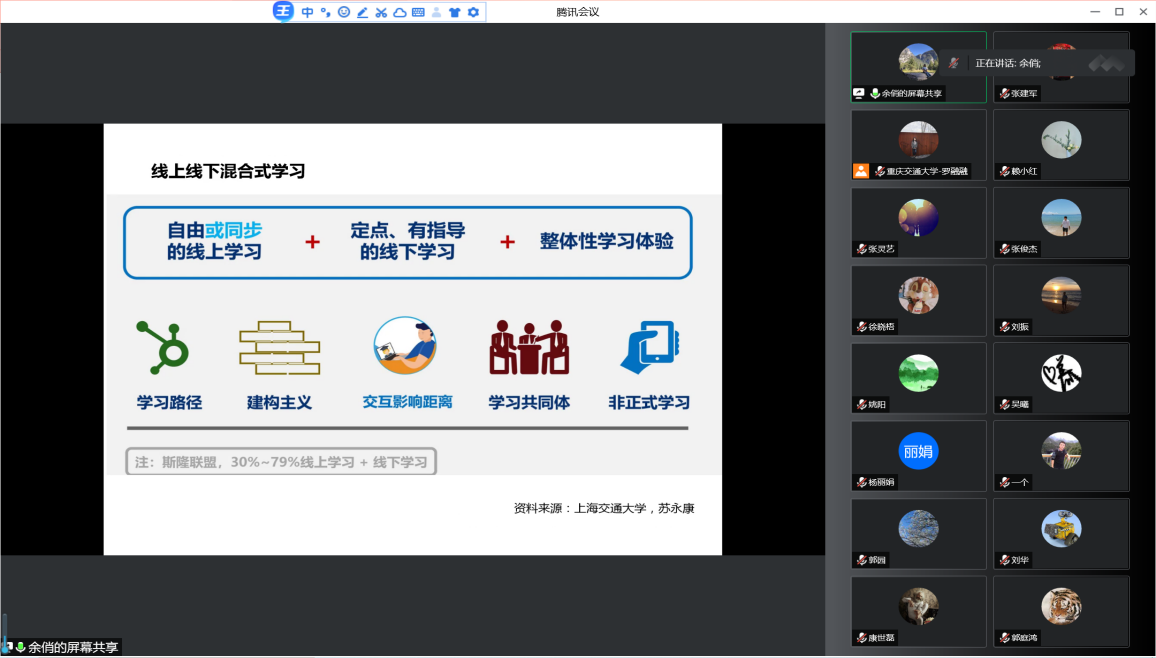Click the cloud icon in IME toolbar
The width and height of the screenshot is (1156, 658).
pos(399,12)
